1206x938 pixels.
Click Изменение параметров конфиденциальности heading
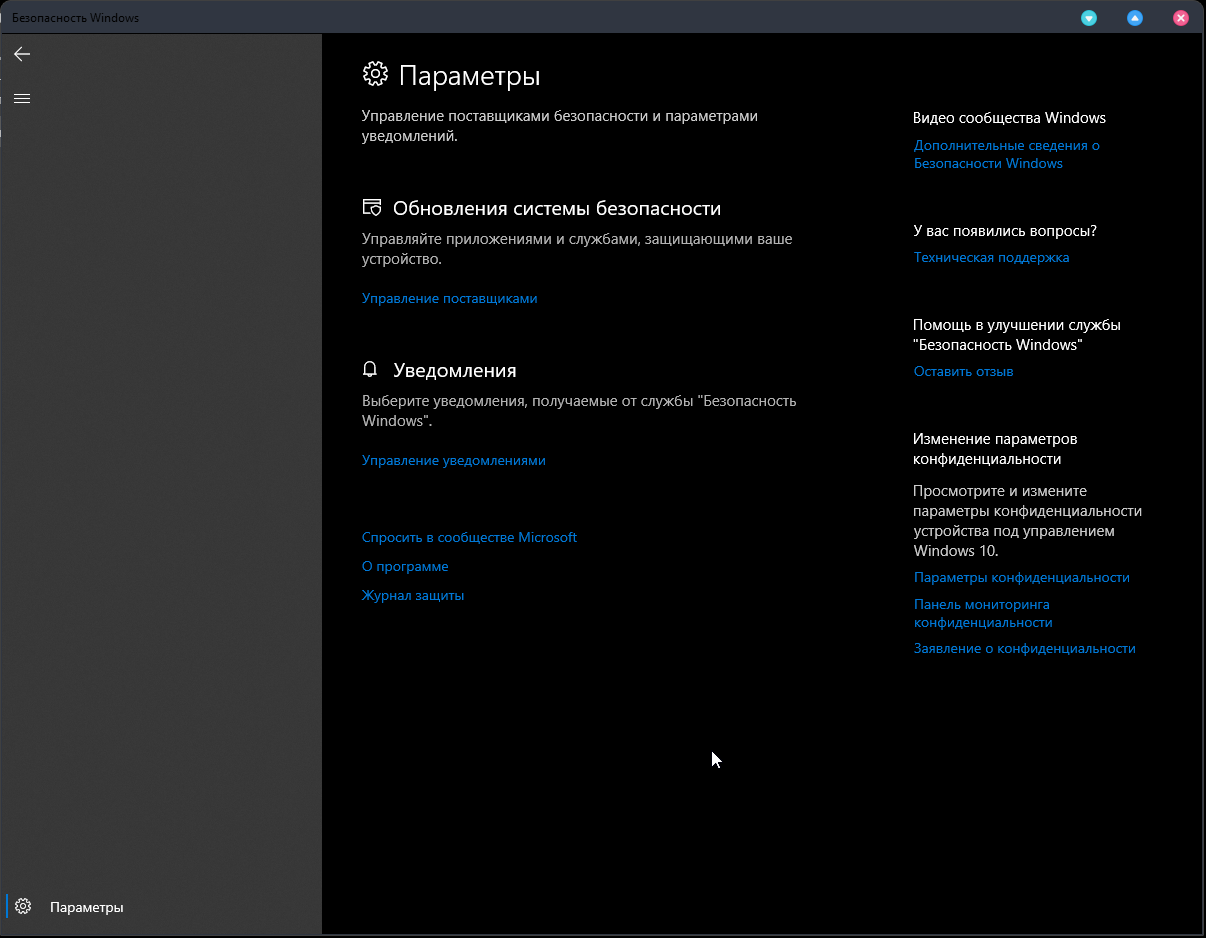coord(995,448)
